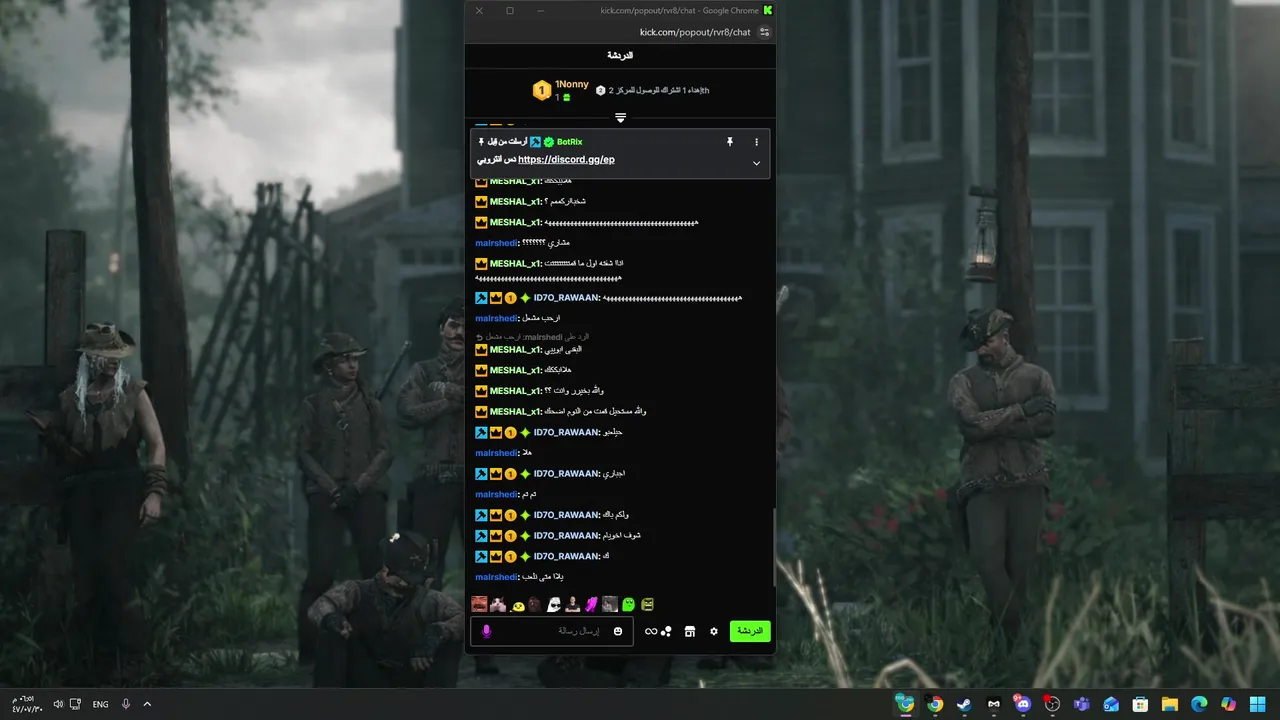Click MESHAL_x1 username on والله بخير وانت message
1280x720 pixels.
515,391
